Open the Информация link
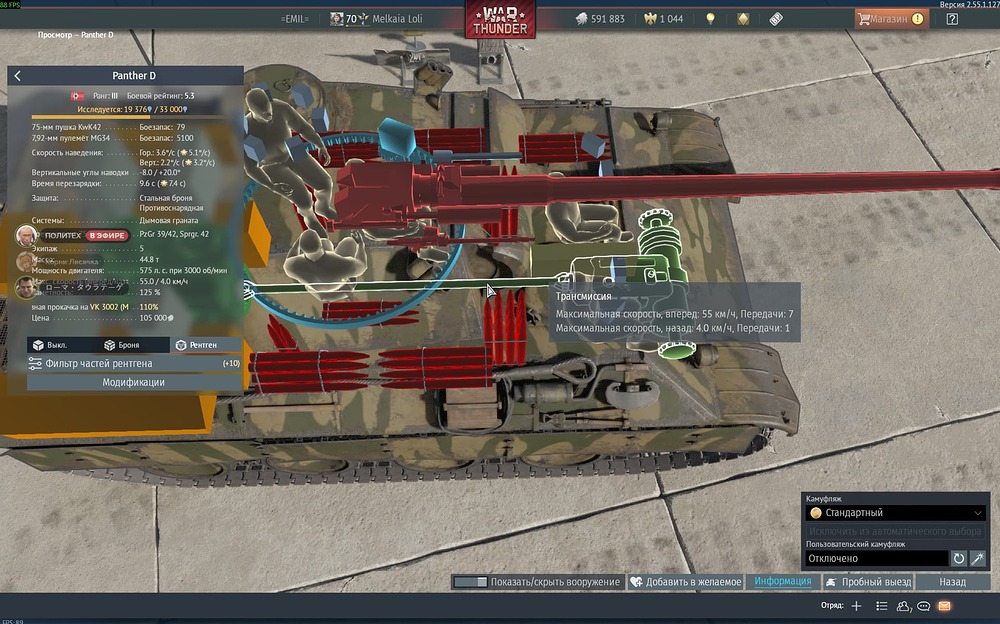The height and width of the screenshot is (624, 1000). click(783, 581)
